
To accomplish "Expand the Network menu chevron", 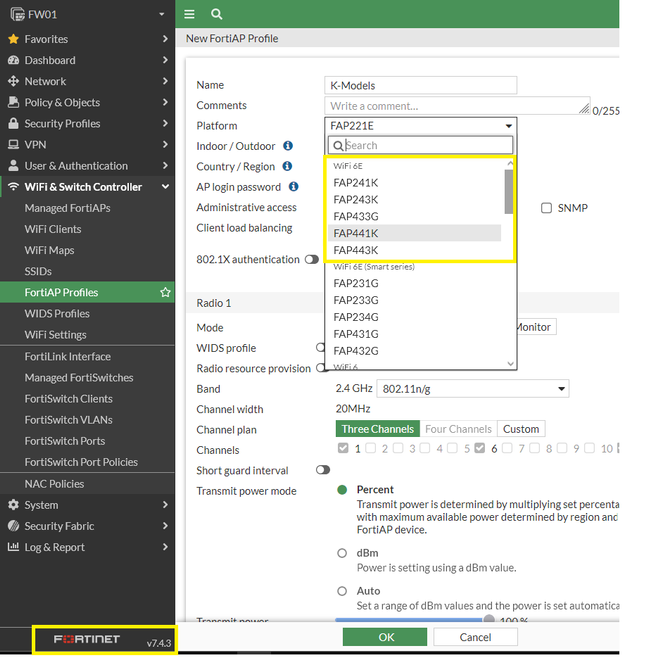I will tap(165, 81).
